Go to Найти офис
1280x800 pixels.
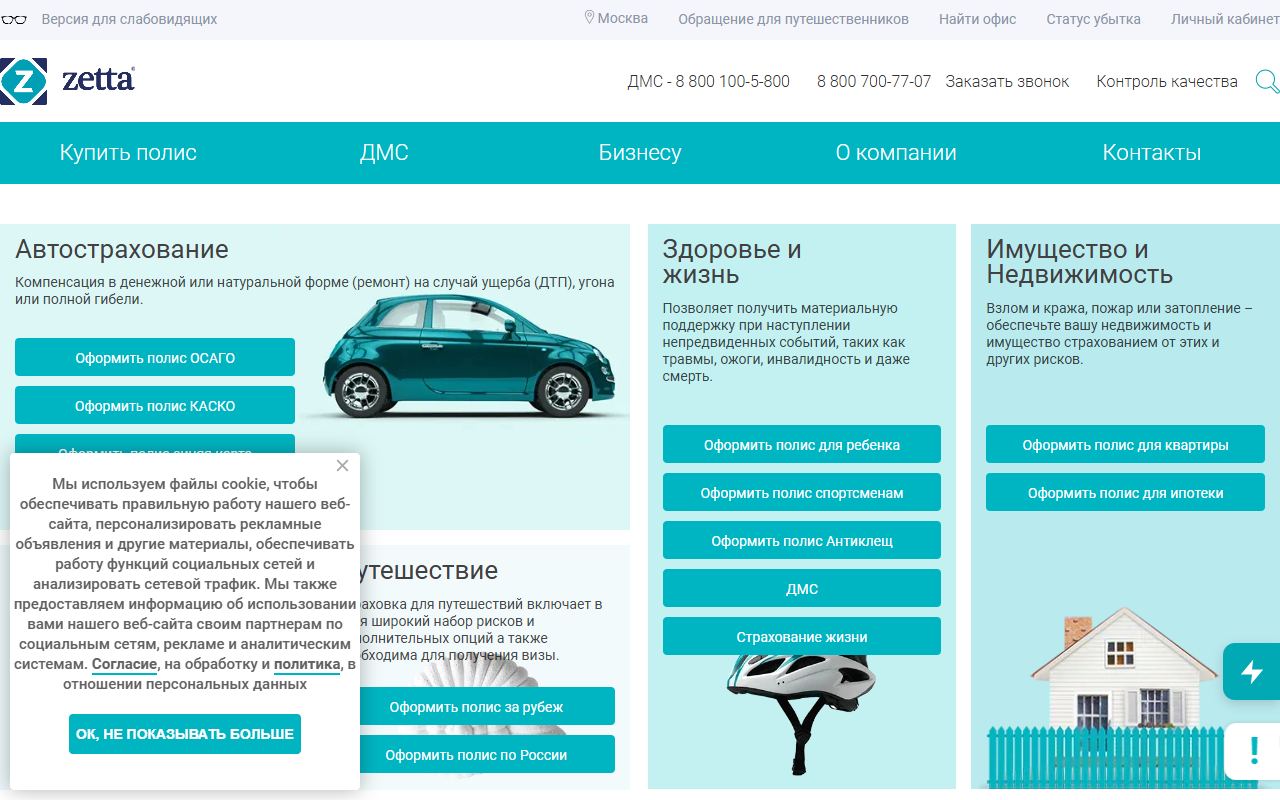pyautogui.click(x=977, y=19)
